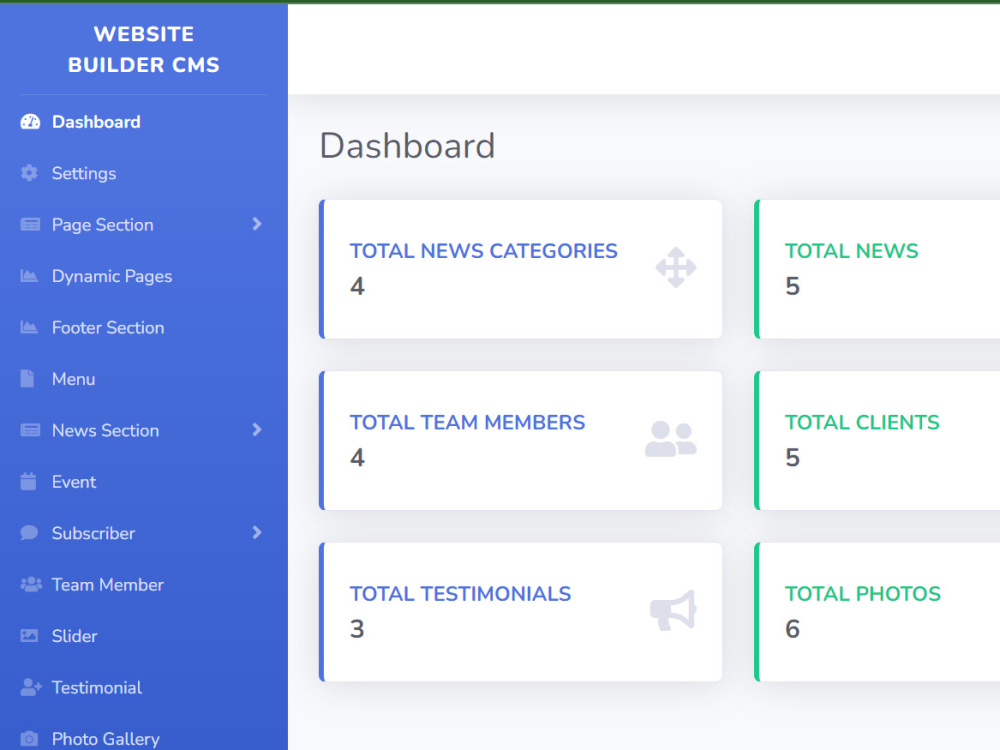Click the Dynamic Pages chart icon
Screen dimensions: 1000x750
(29, 276)
